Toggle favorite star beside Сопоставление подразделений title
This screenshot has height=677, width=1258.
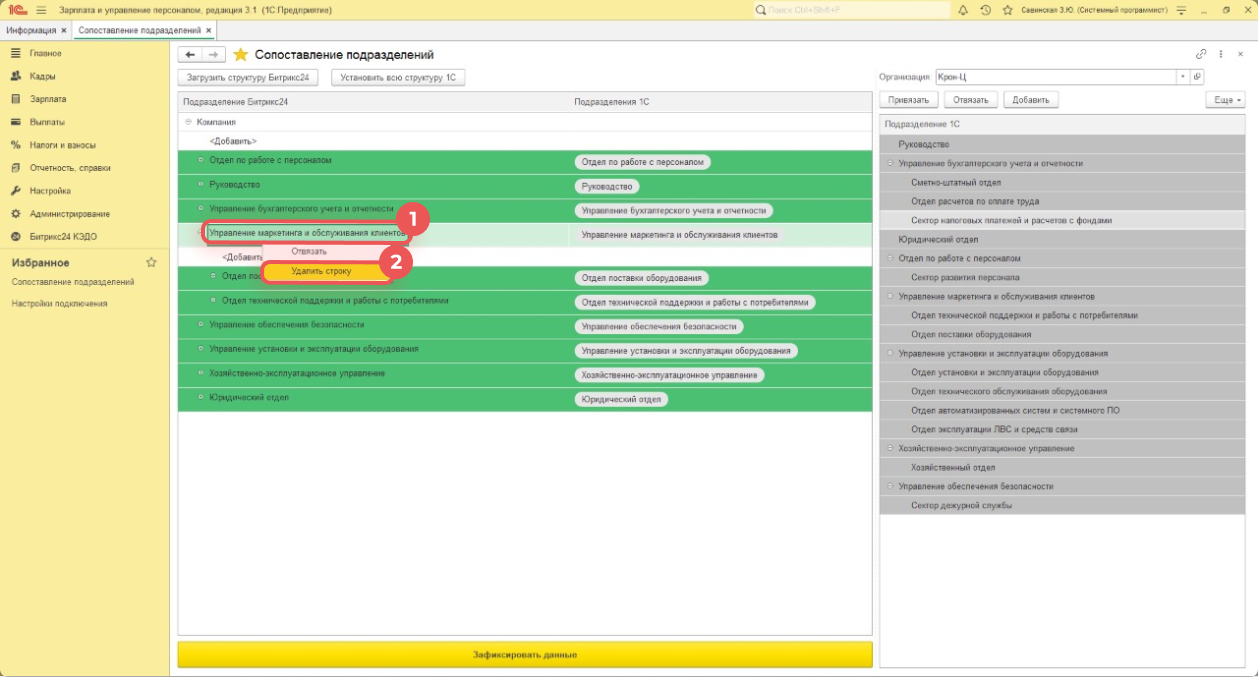tap(240, 54)
